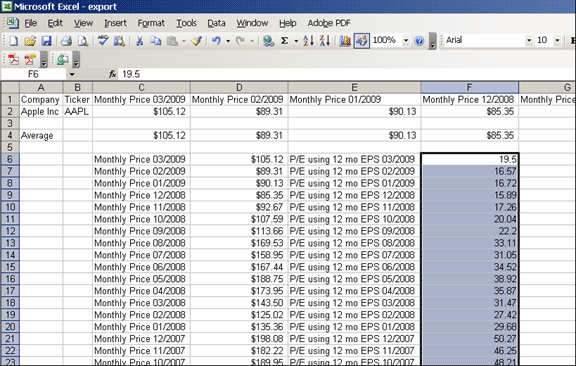Select cell showing $198.08
Image resolution: width=576 pixels, height=366 pixels.
click(x=239, y=338)
